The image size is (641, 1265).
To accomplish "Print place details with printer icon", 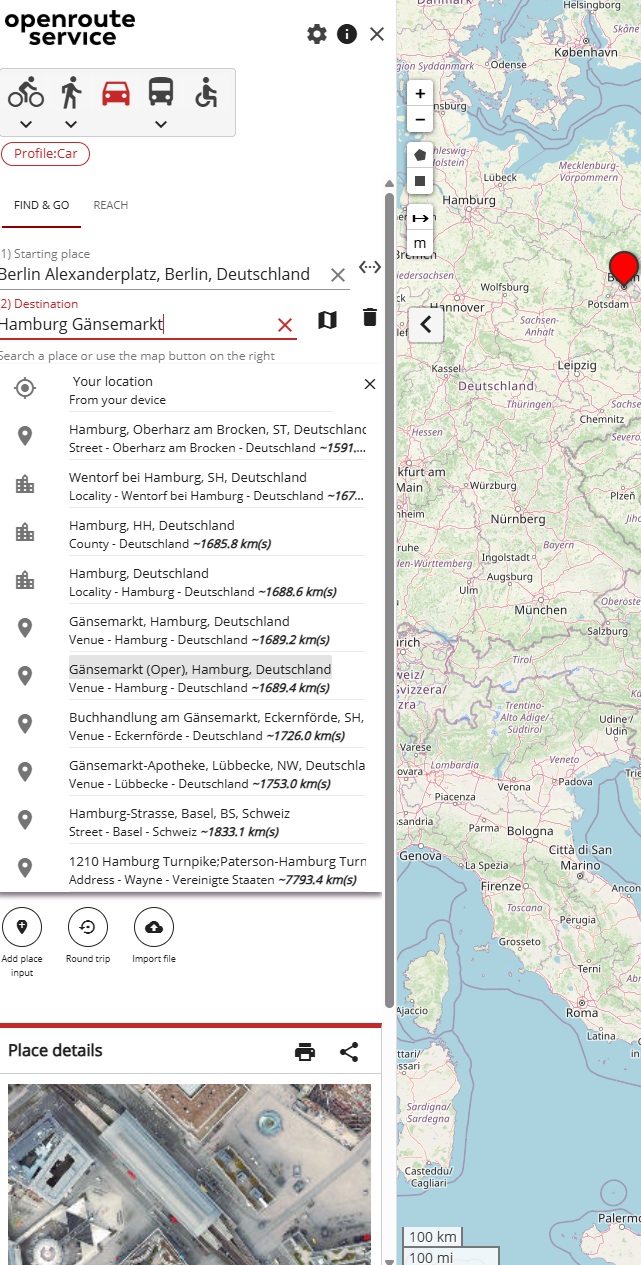I will [305, 1052].
